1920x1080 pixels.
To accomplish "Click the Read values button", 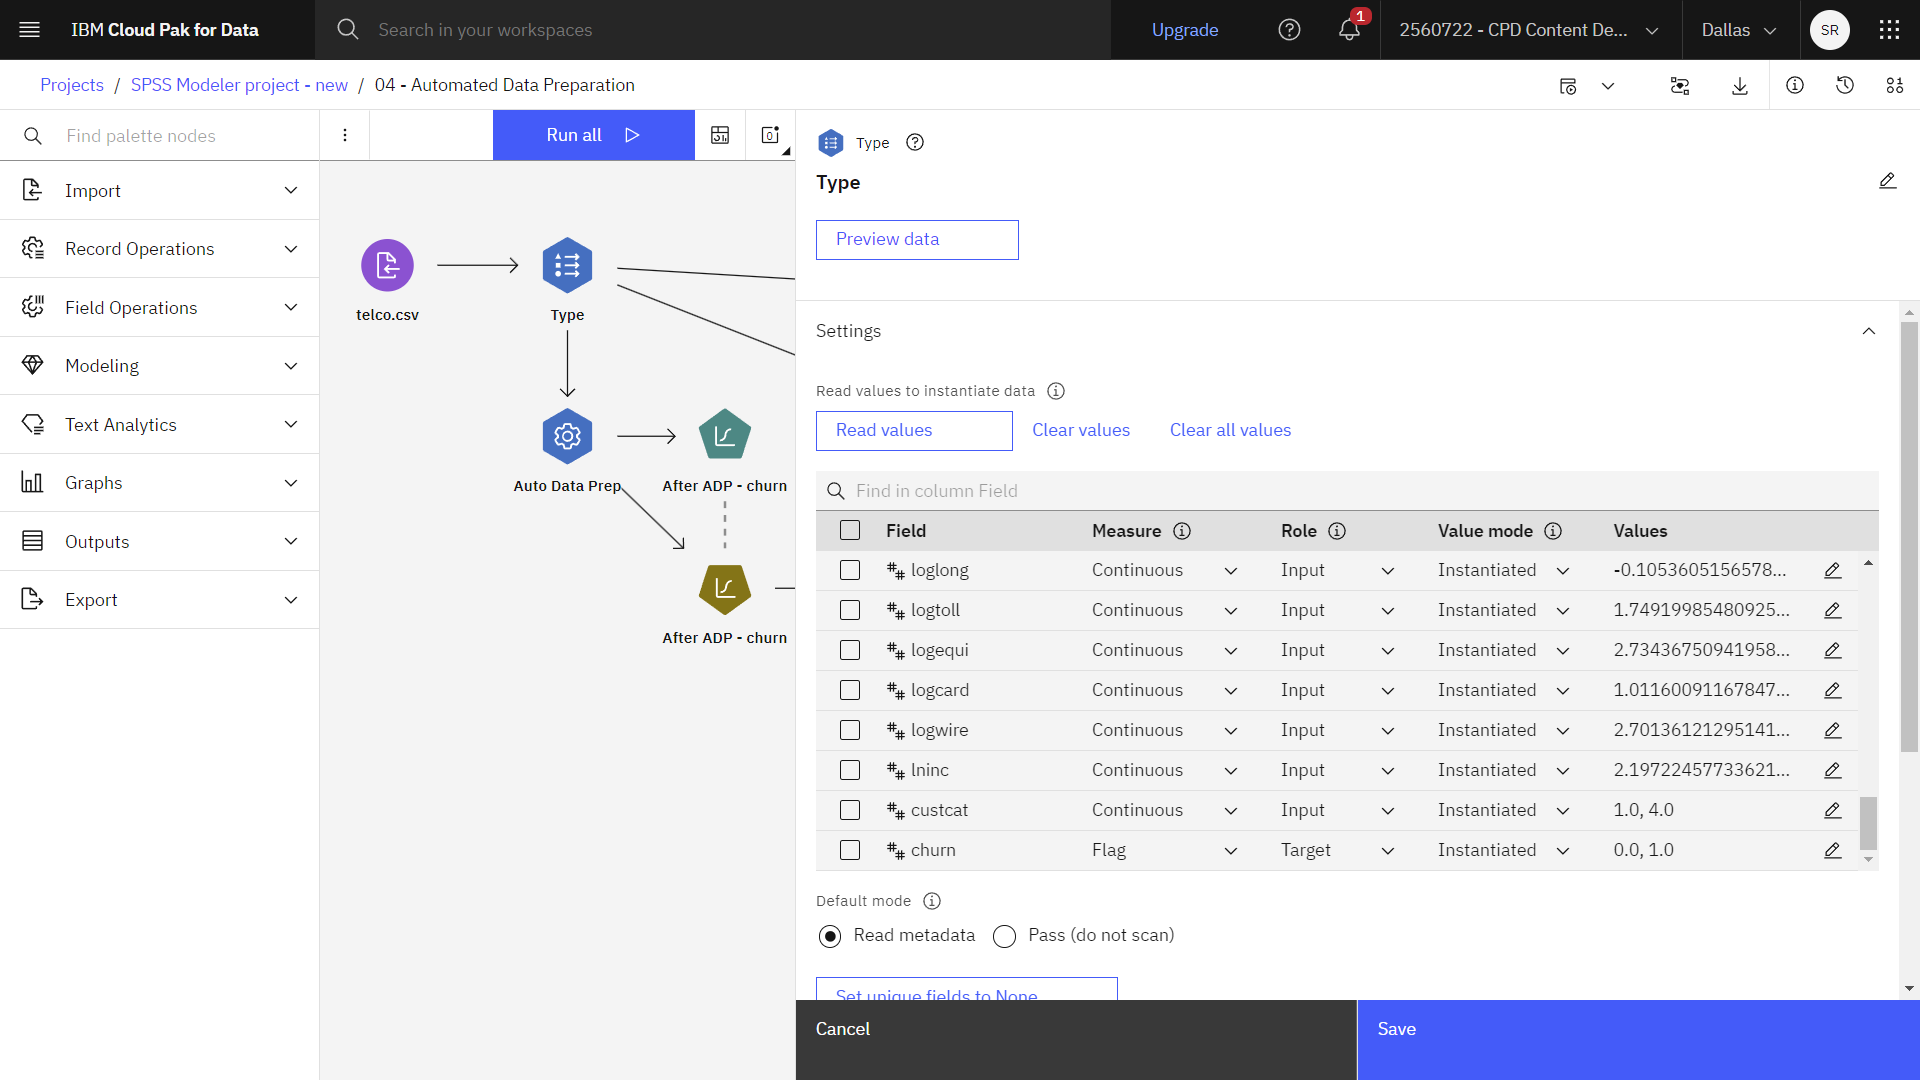I will (x=914, y=431).
